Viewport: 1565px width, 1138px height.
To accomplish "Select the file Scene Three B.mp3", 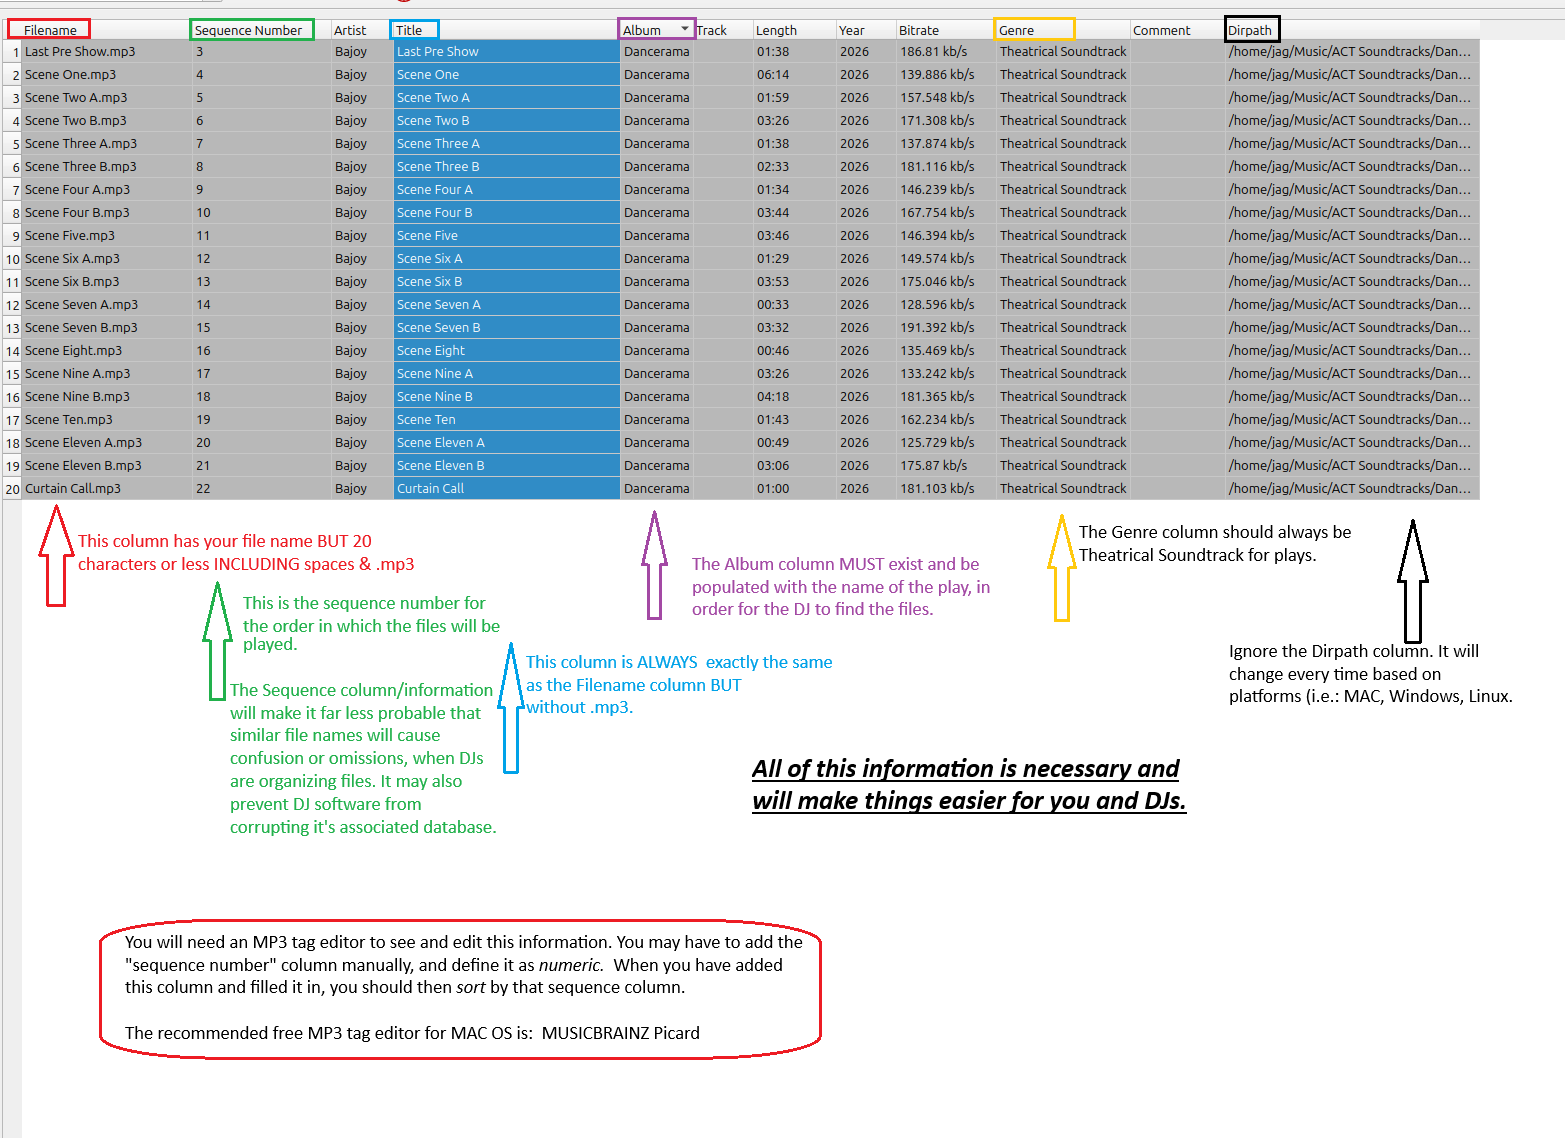I will (x=81, y=166).
